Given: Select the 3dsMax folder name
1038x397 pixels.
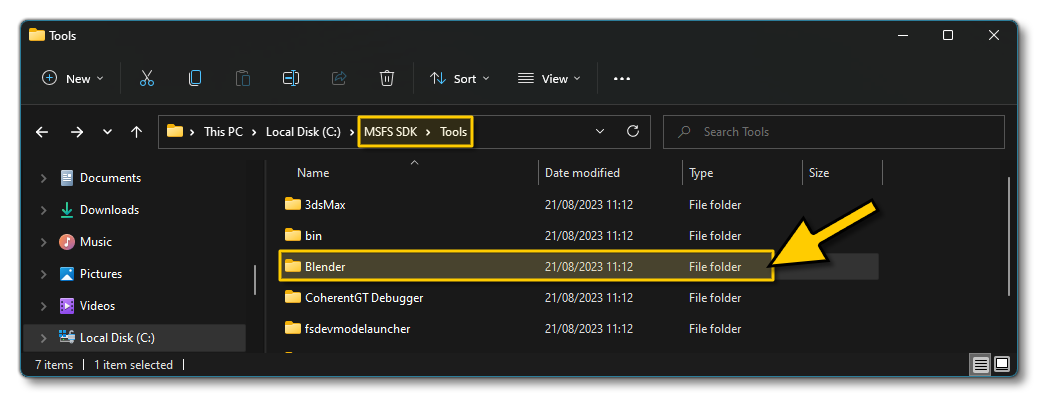Looking at the screenshot, I should tap(325, 204).
